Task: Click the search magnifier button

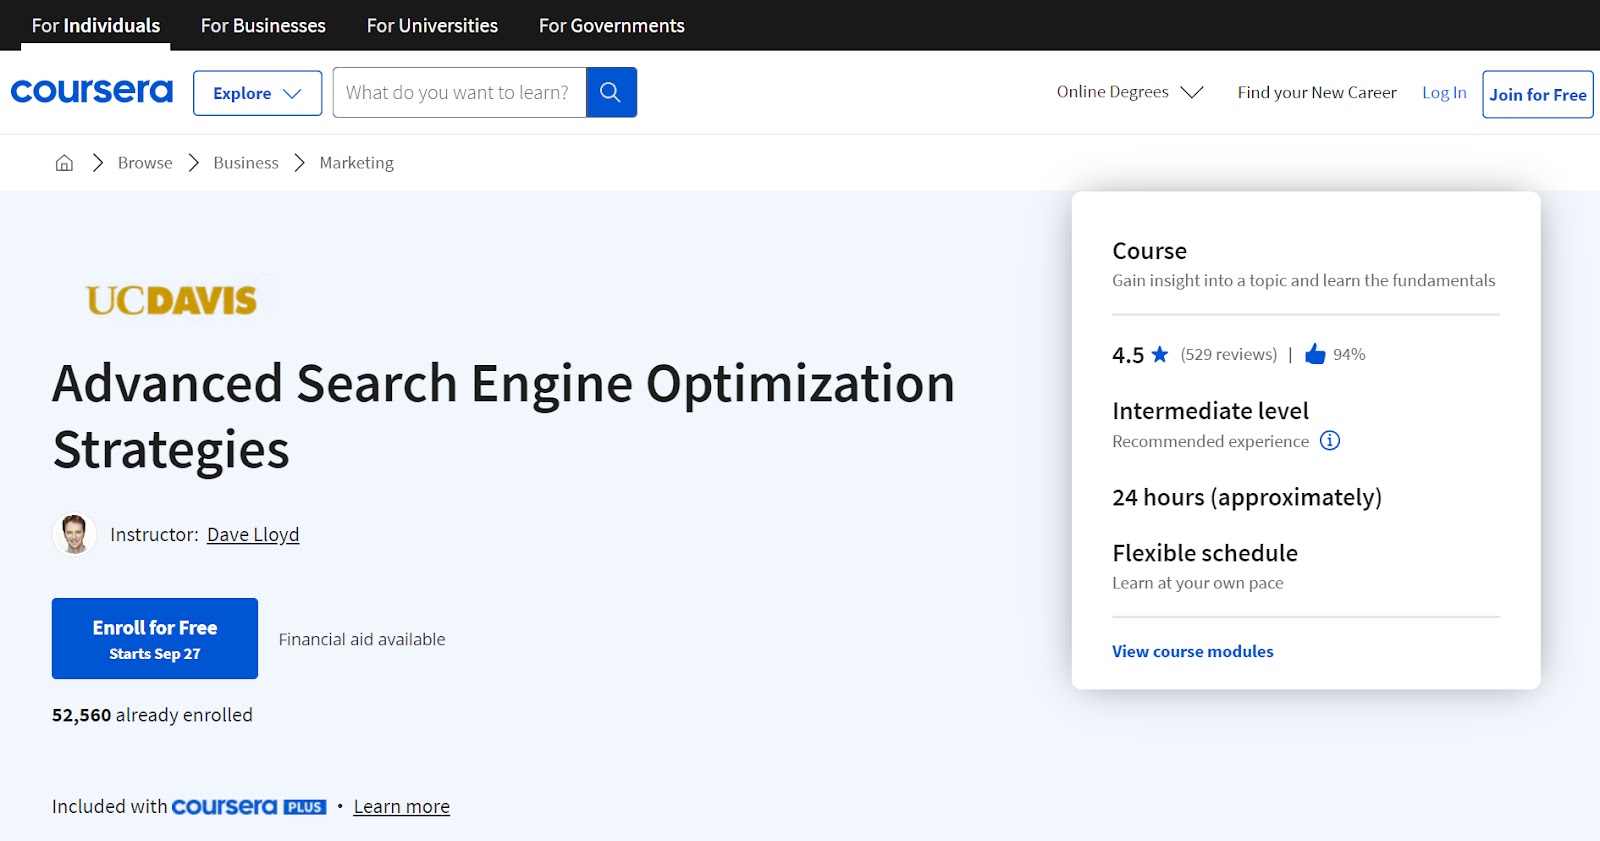Action: coord(611,92)
